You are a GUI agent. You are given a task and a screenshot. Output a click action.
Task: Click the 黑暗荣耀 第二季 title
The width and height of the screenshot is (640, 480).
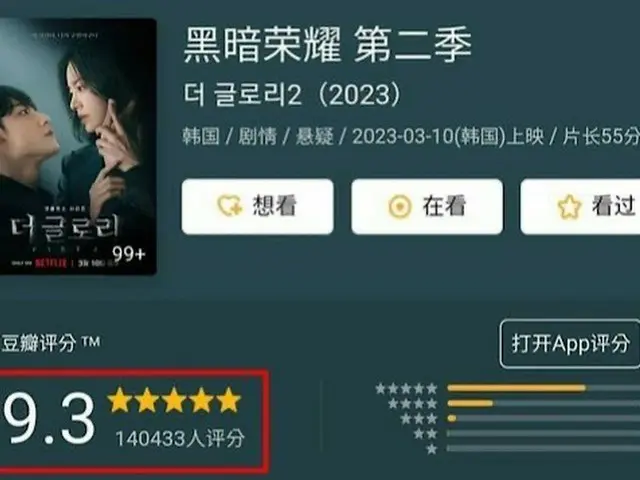click(327, 44)
